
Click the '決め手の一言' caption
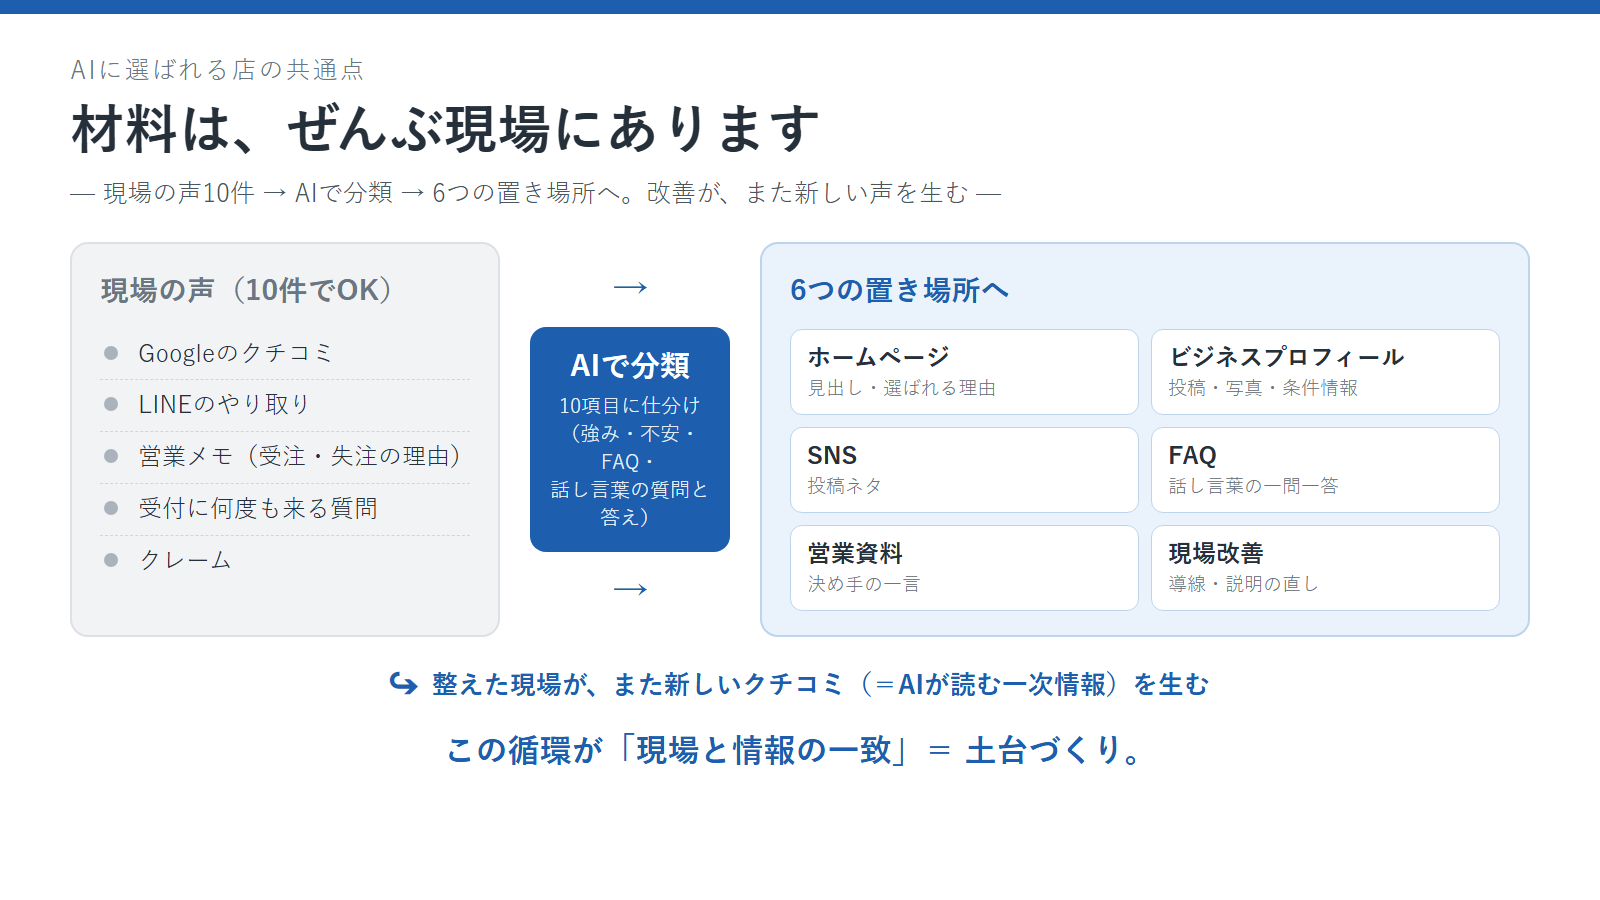[864, 584]
